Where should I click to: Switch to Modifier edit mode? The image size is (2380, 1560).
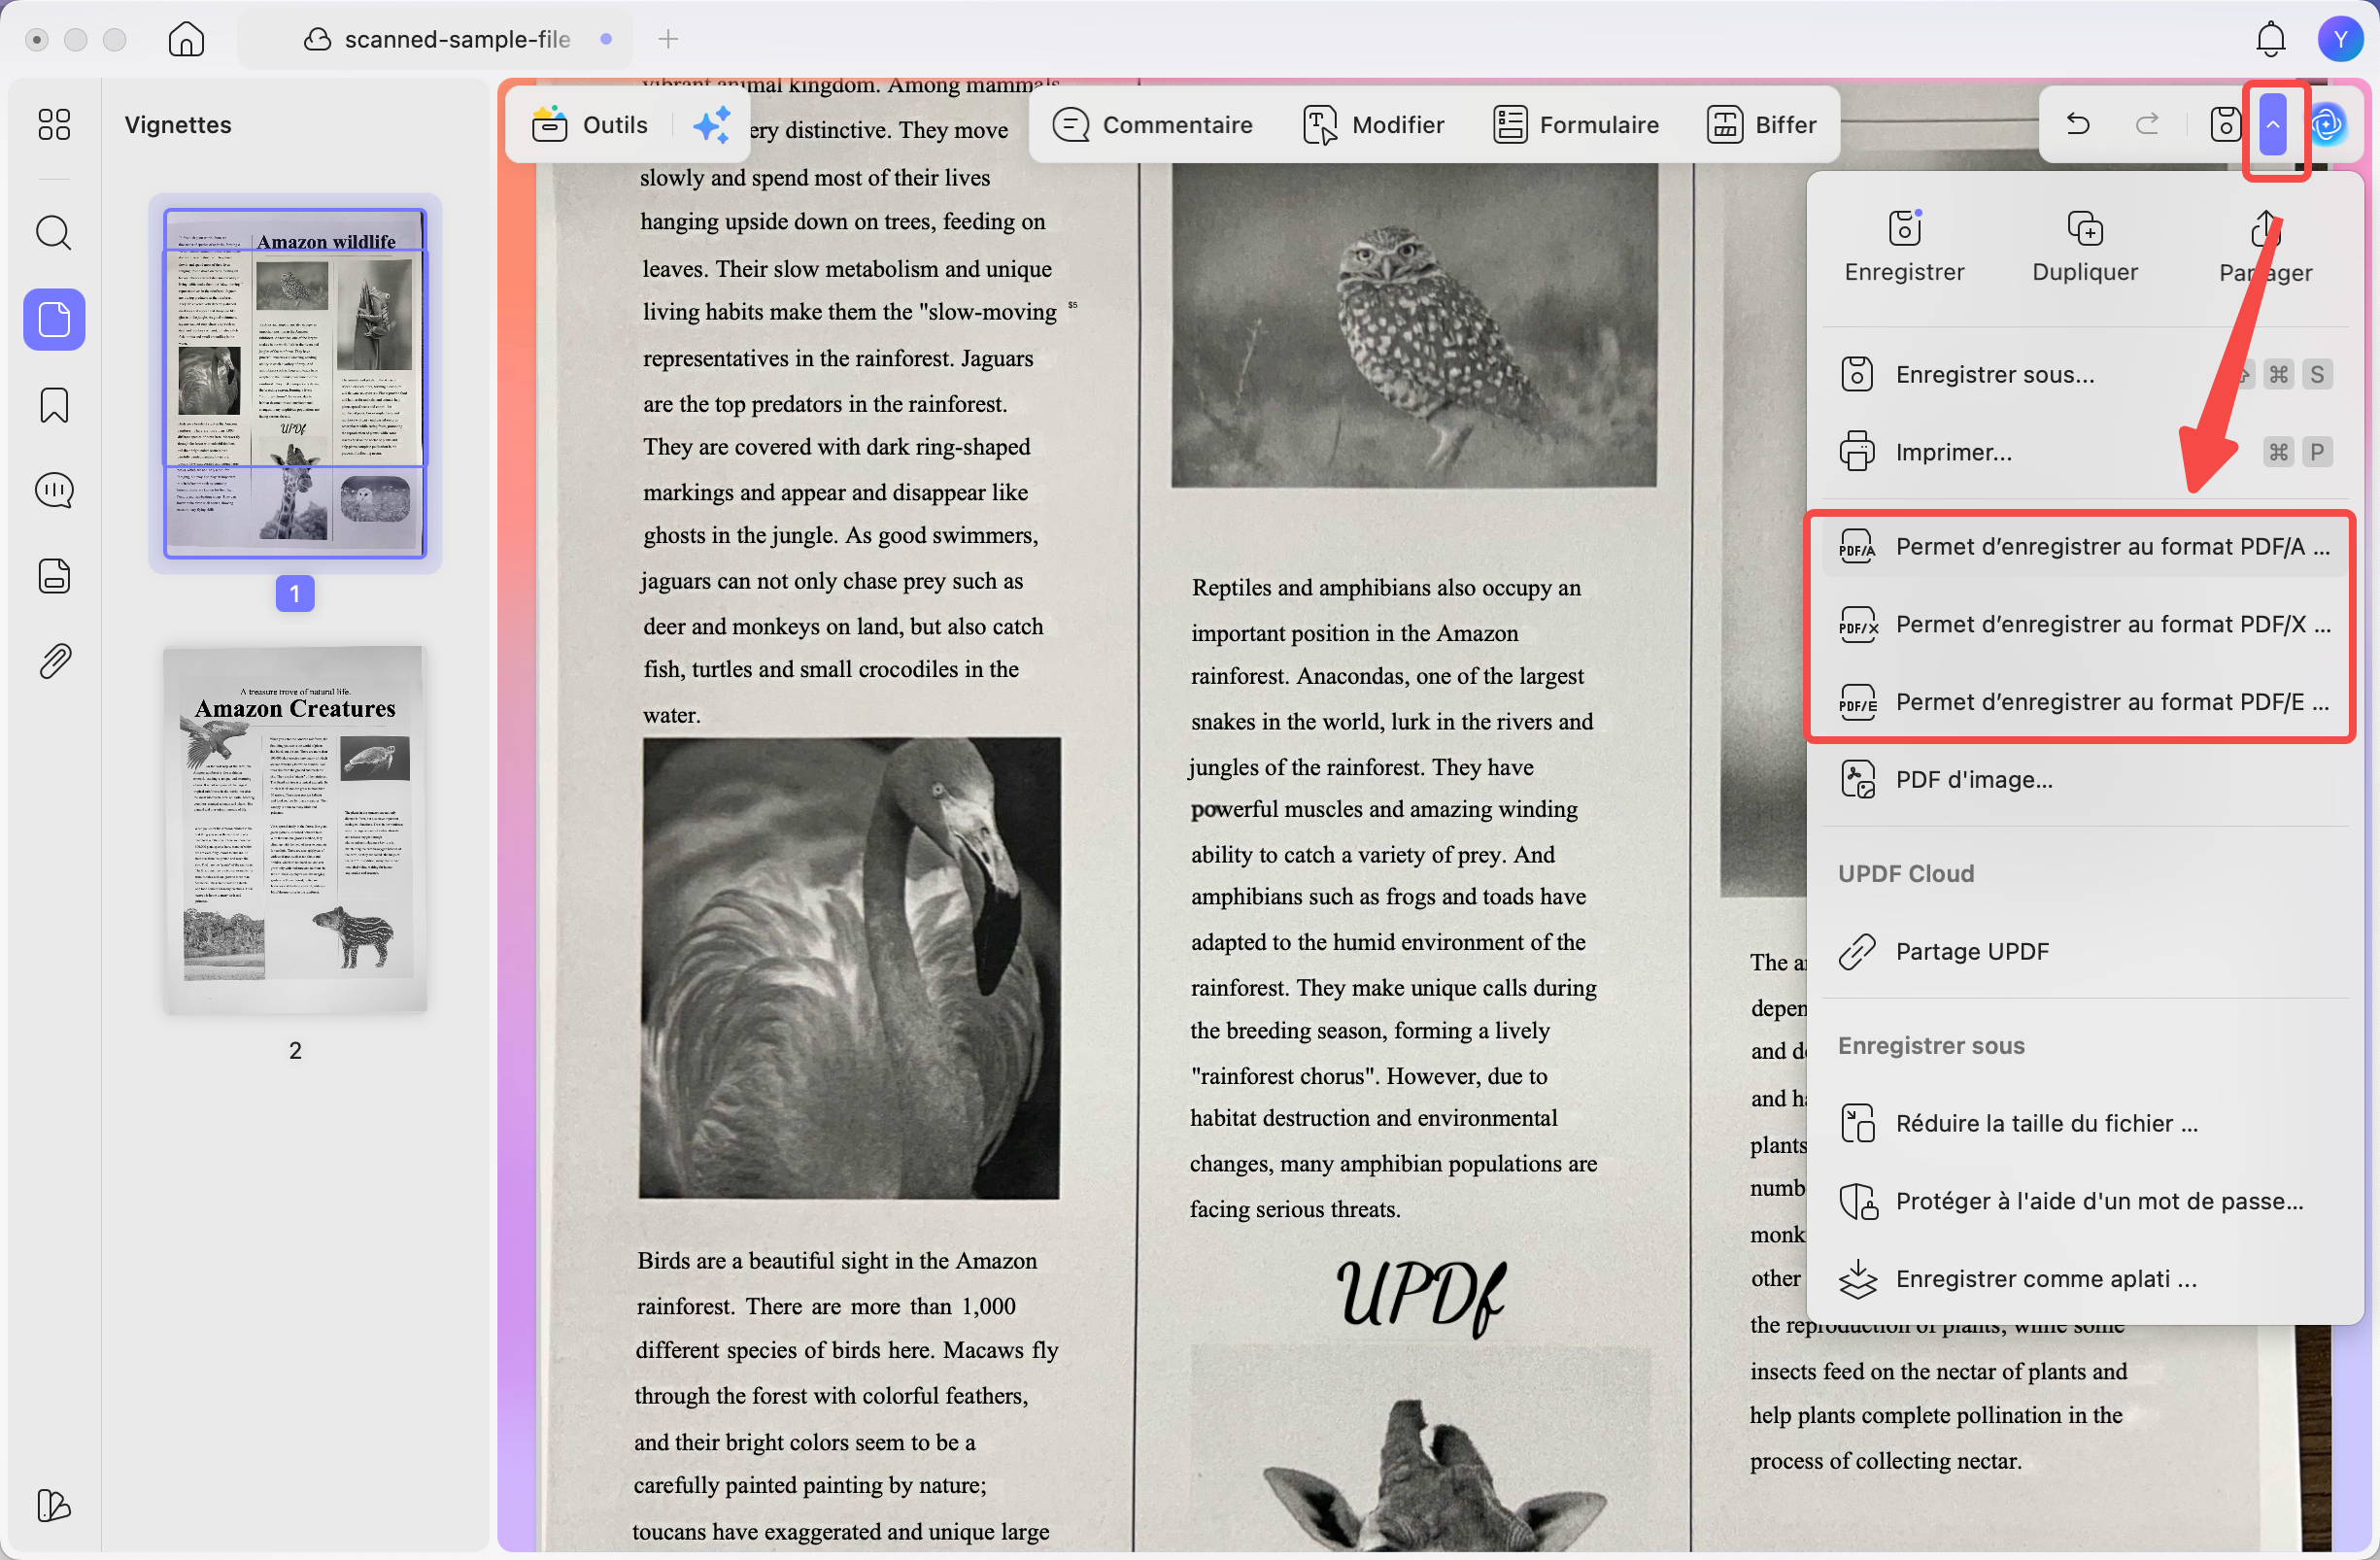click(x=1374, y=125)
